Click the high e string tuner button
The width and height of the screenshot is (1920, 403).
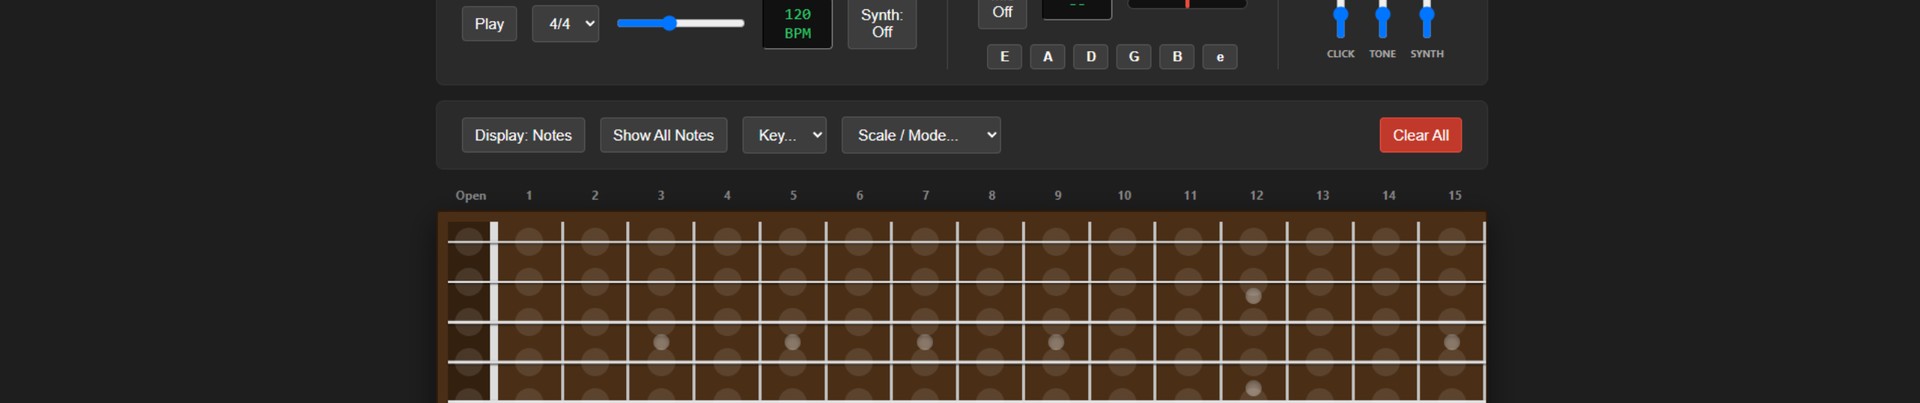click(x=1220, y=57)
